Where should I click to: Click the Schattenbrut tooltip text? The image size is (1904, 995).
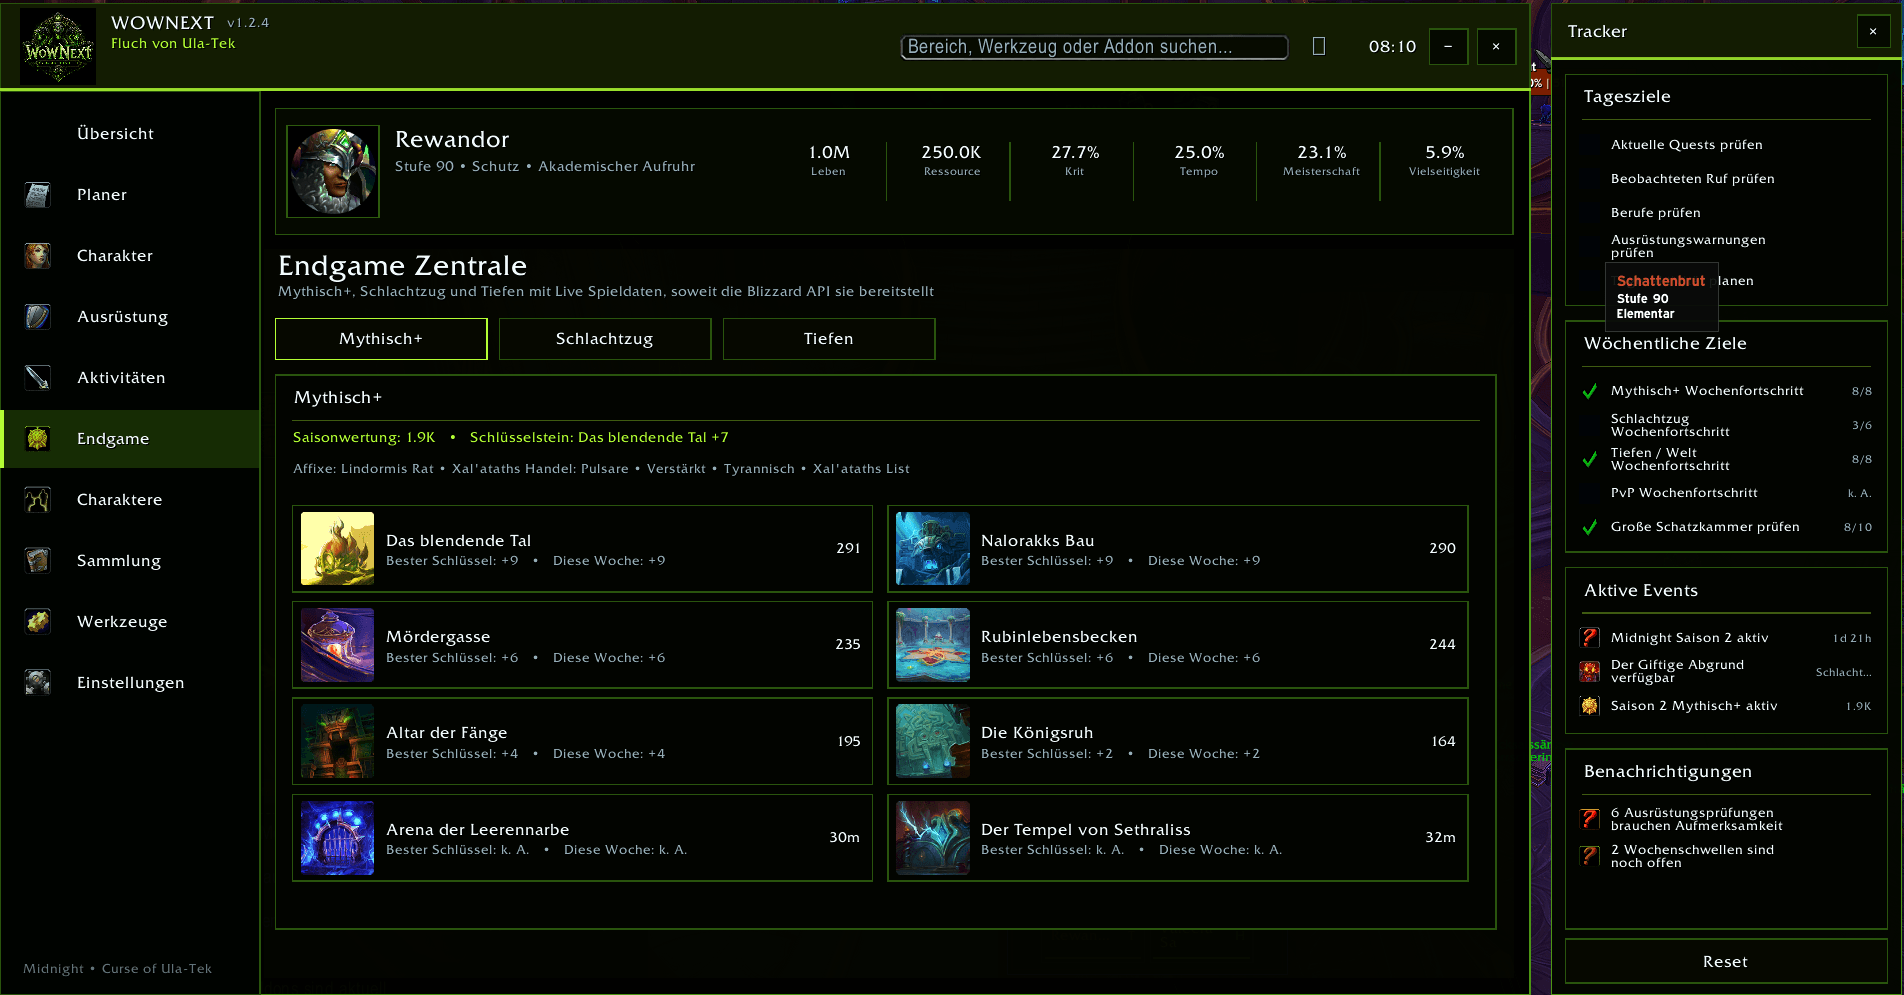coord(1661,282)
